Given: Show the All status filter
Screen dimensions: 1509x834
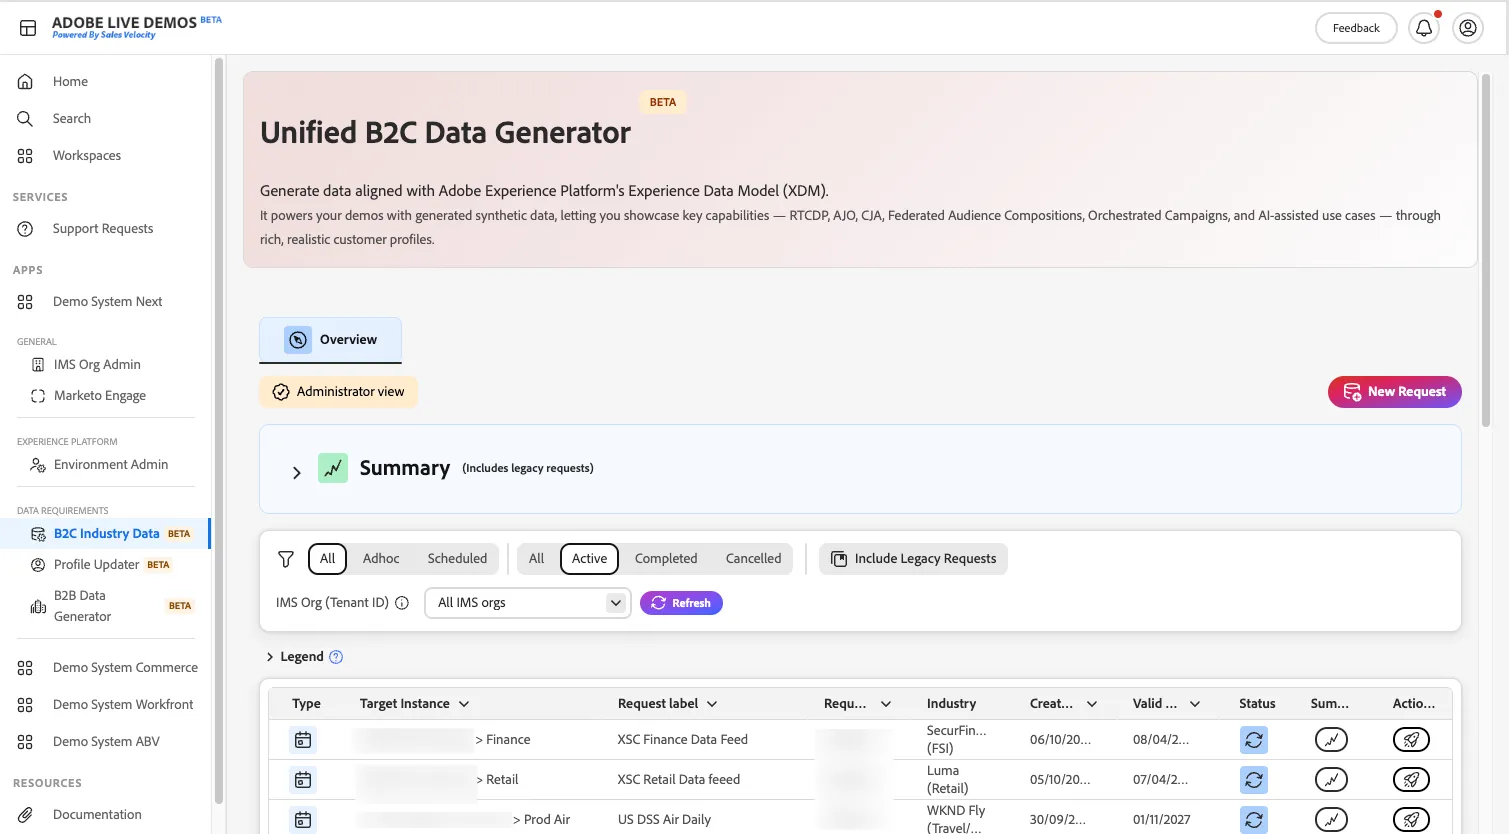Looking at the screenshot, I should pyautogui.click(x=537, y=559).
